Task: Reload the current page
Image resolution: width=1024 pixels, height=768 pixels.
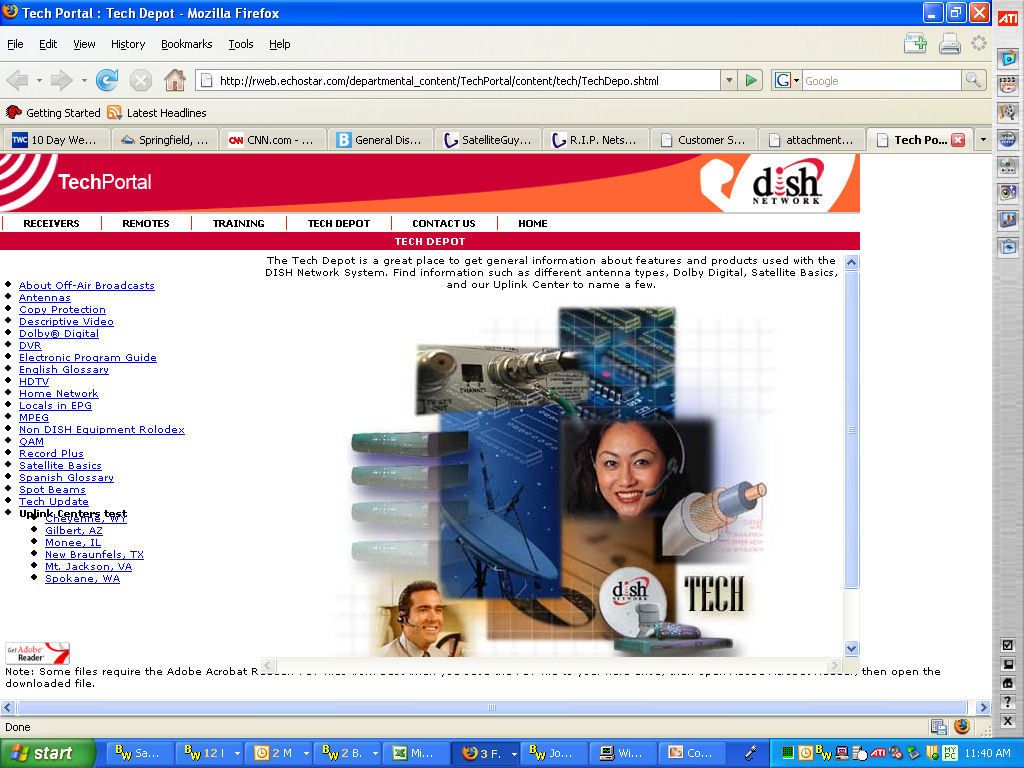Action: (106, 80)
